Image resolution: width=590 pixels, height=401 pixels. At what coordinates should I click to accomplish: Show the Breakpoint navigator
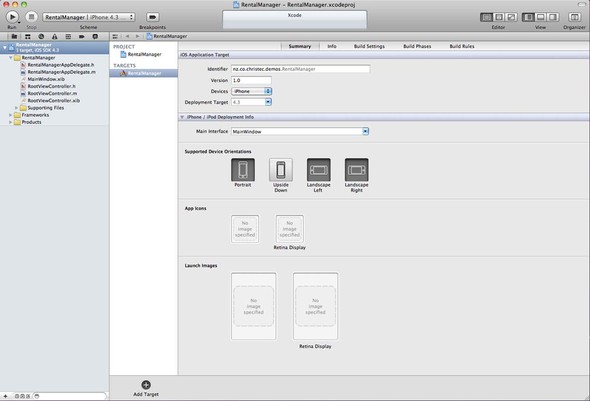(x=82, y=36)
